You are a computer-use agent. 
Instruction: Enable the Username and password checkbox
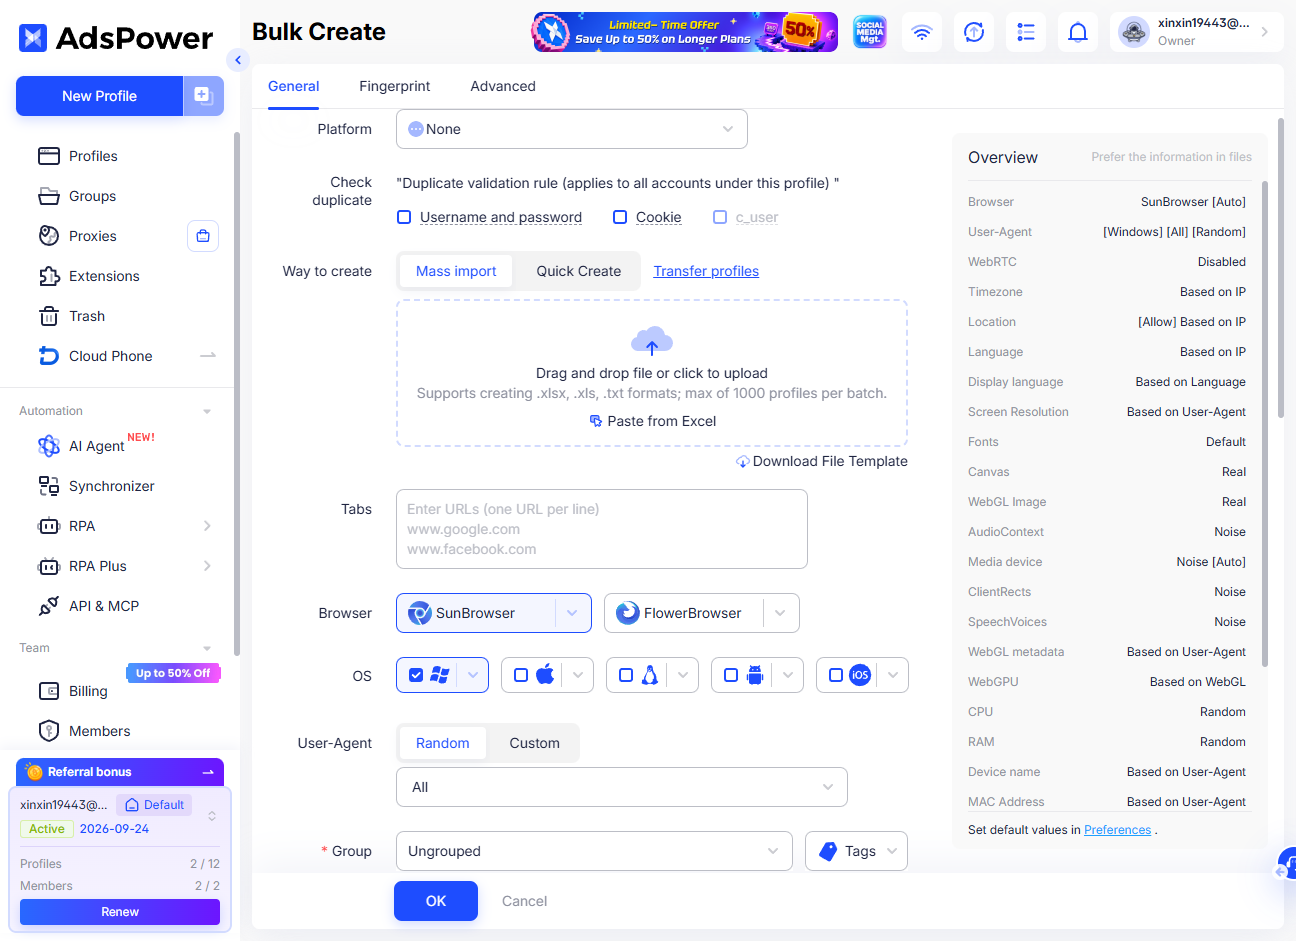pyautogui.click(x=404, y=217)
